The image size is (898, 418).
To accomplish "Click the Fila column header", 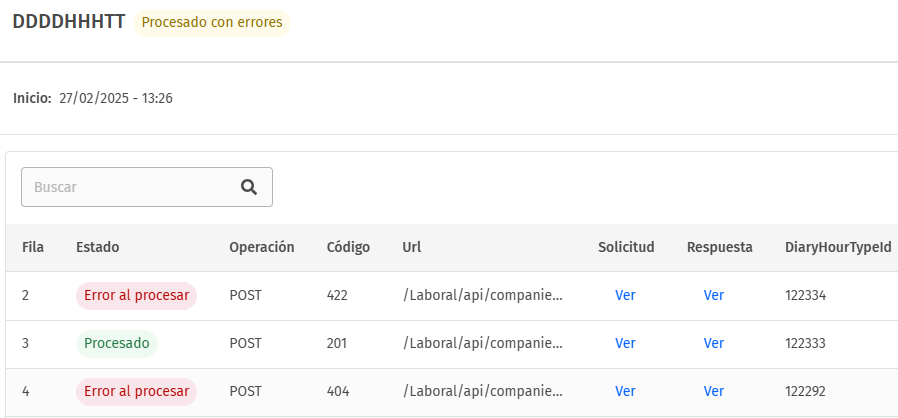I will (x=33, y=247).
